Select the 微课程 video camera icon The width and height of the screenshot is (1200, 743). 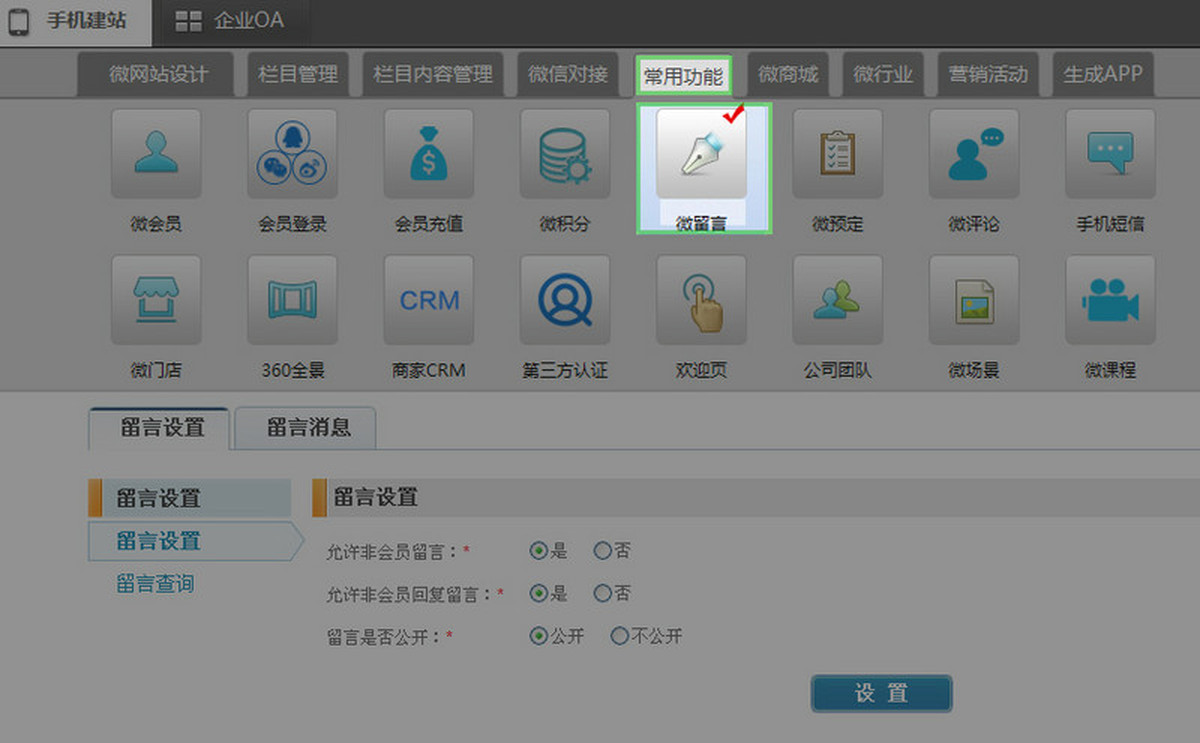1110,300
